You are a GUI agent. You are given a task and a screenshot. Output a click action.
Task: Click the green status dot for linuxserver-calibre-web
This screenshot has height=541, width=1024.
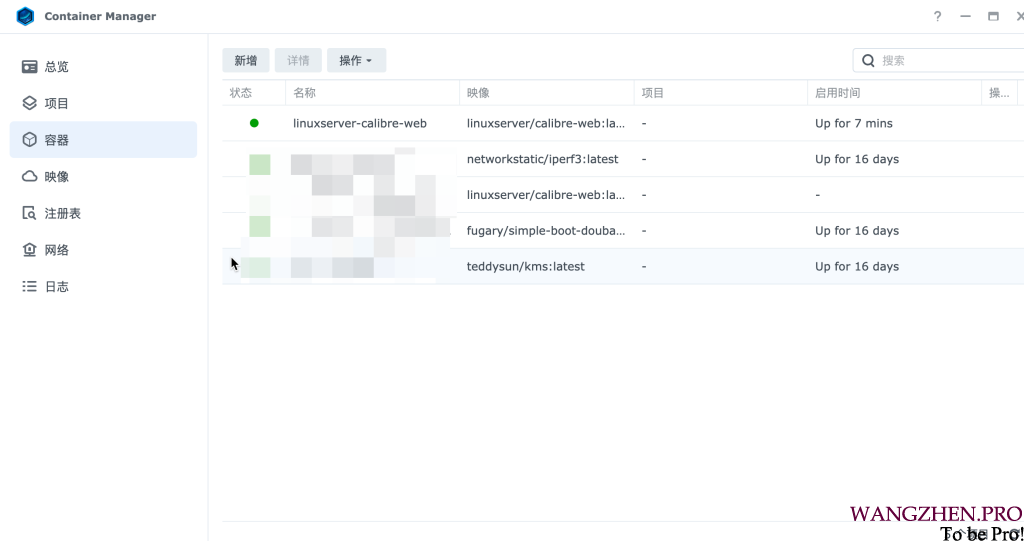[254, 123]
